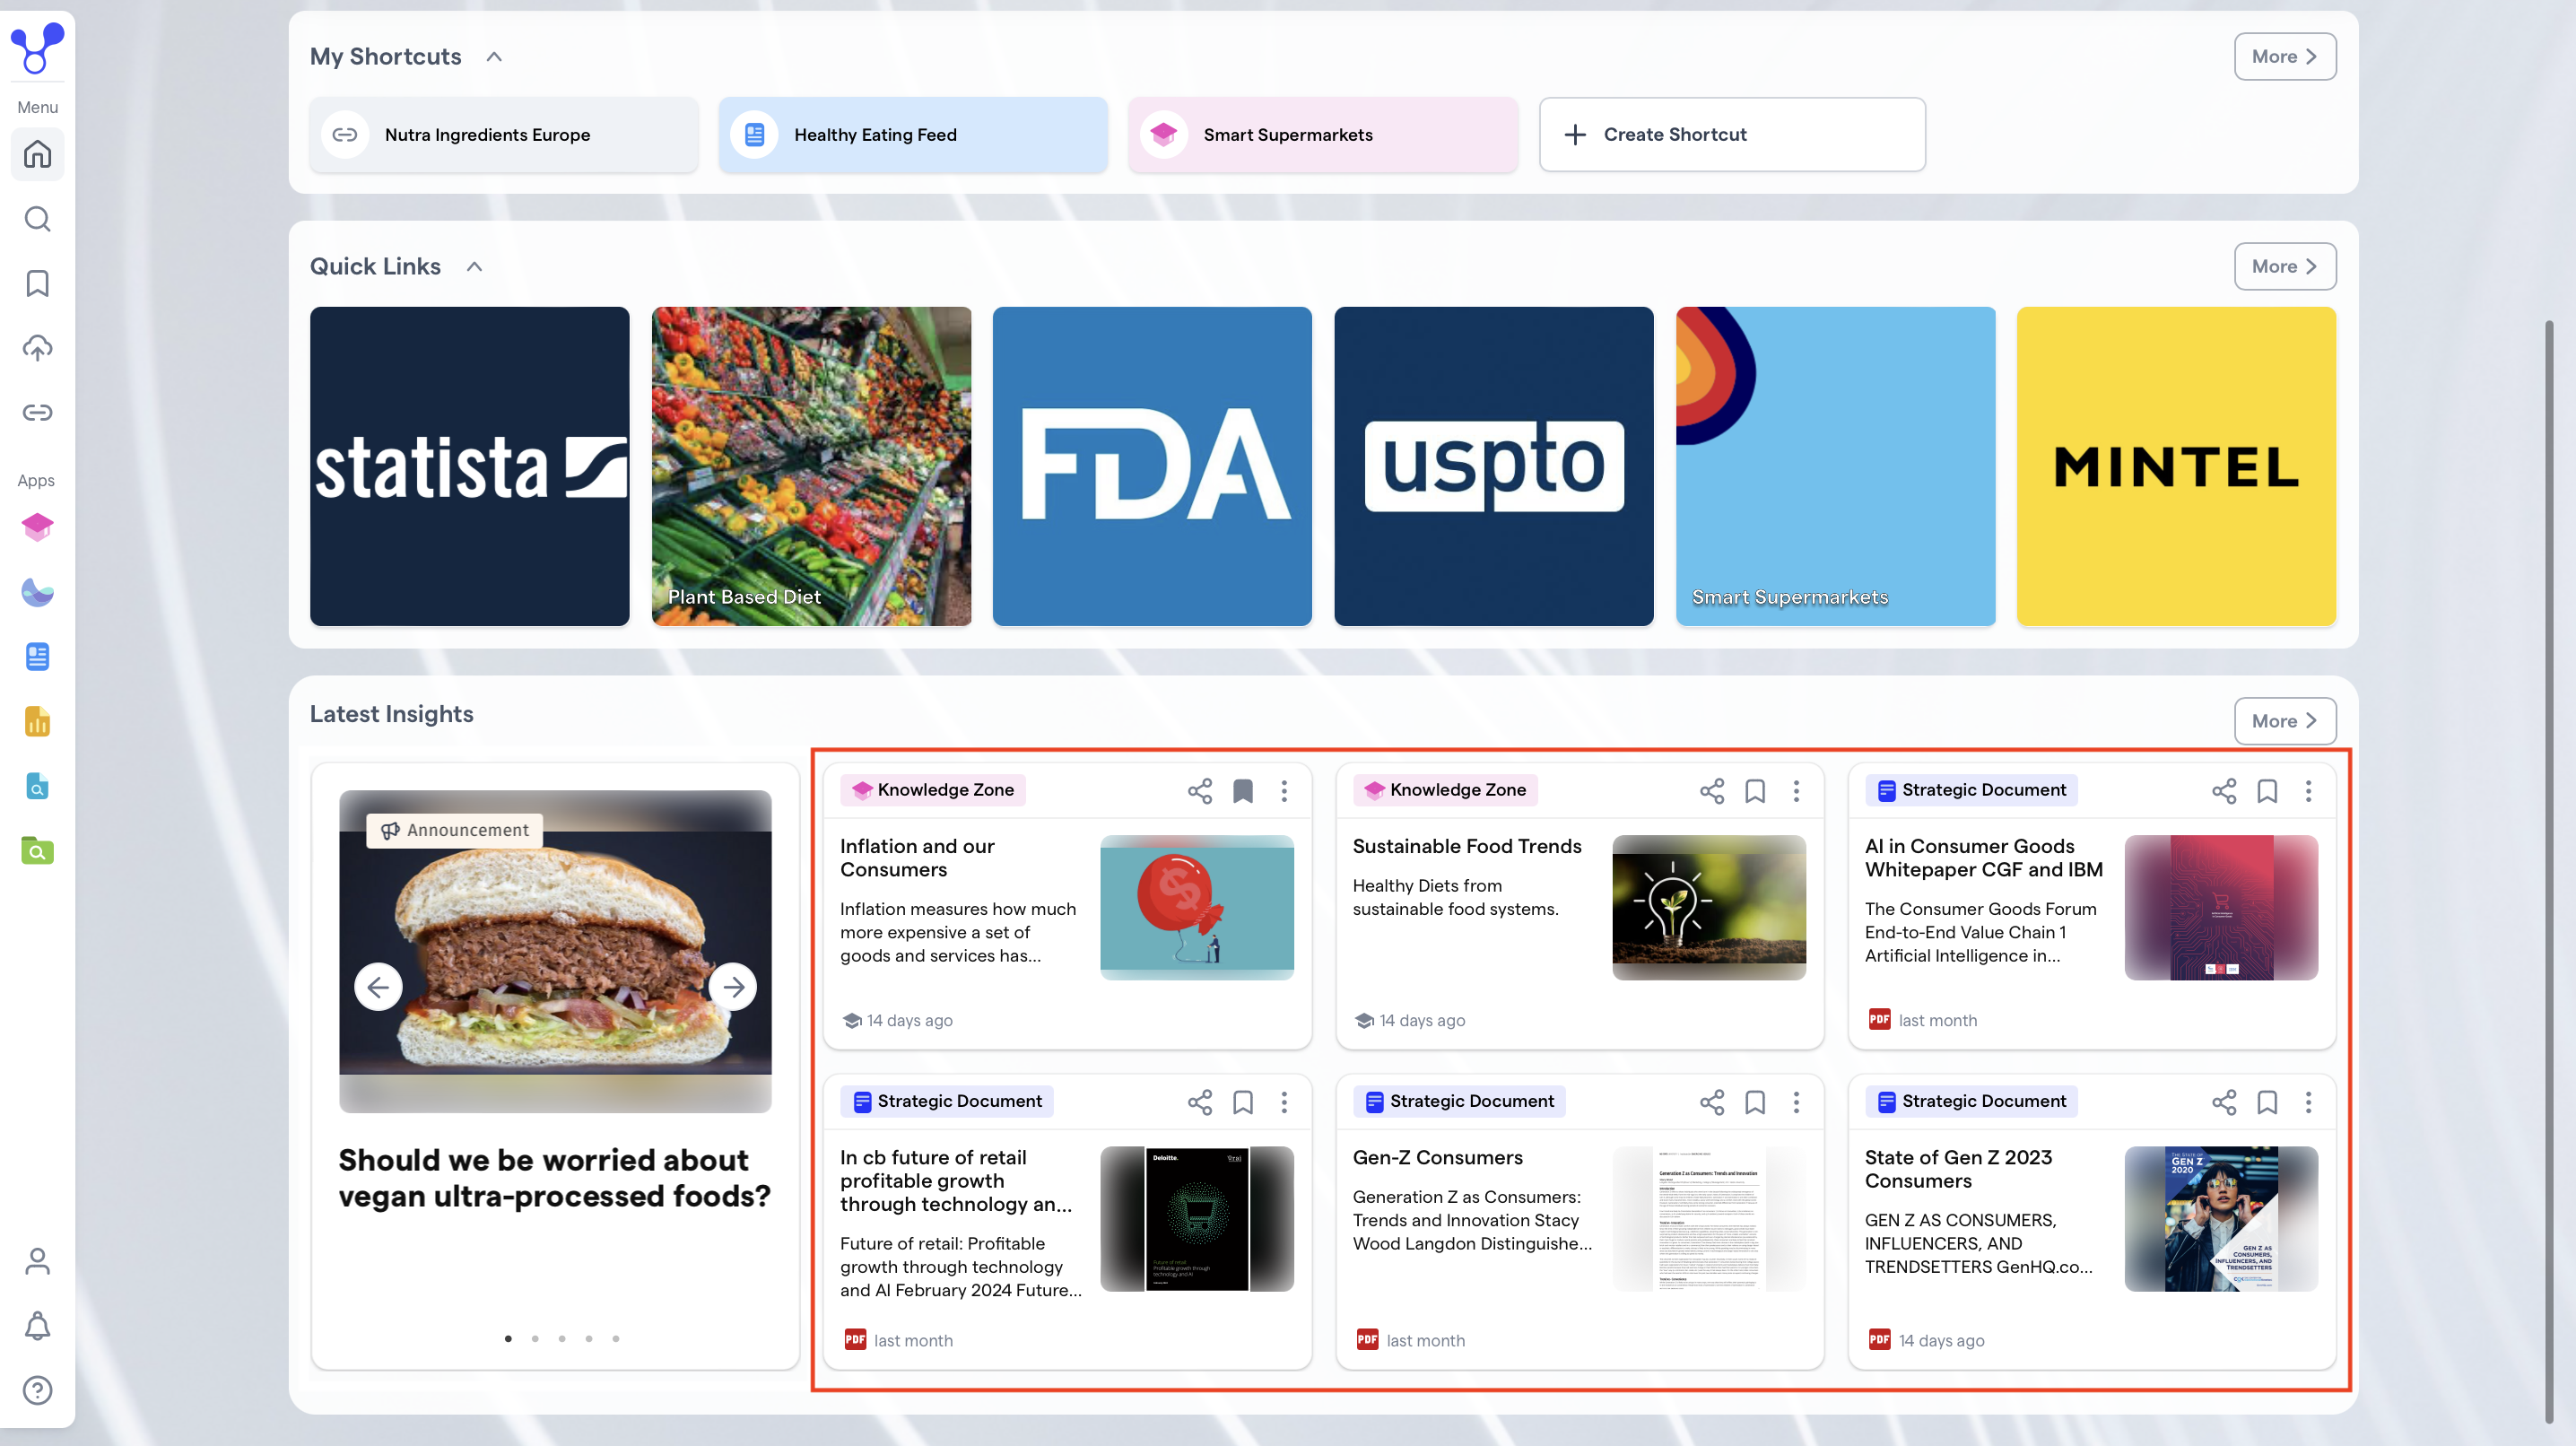Open the Home icon in the sidebar
Screen dimensions: 2576x1446
[x=37, y=154]
